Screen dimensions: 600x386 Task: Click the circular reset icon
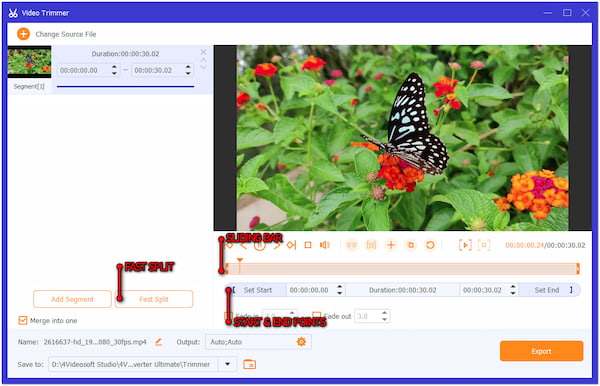tap(430, 245)
